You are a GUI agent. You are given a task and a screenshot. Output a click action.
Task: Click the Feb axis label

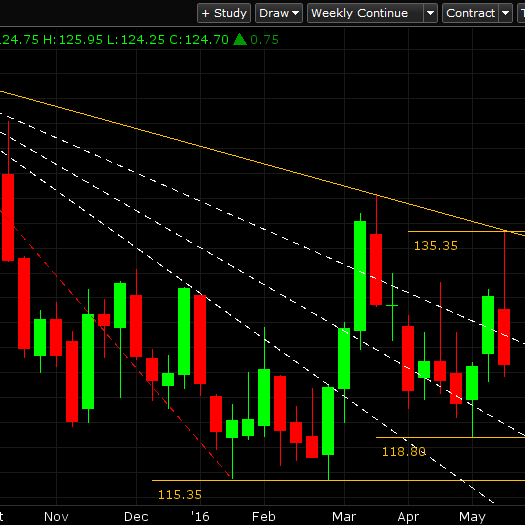coord(264,516)
